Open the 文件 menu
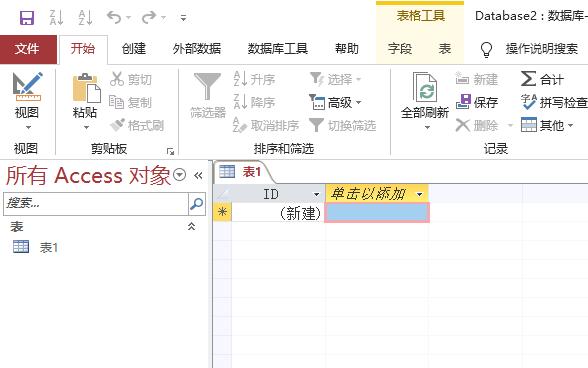 click(x=27, y=49)
